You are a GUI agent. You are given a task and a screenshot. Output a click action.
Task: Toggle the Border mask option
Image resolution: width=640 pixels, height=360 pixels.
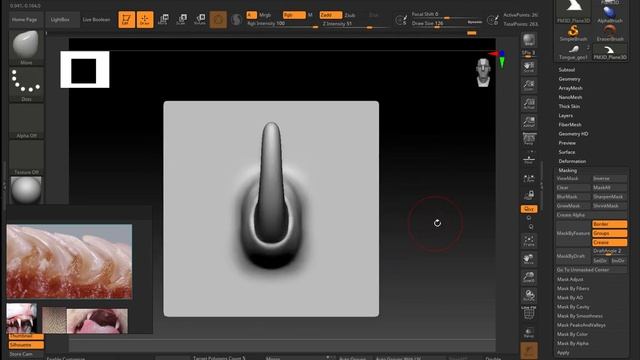click(609, 224)
